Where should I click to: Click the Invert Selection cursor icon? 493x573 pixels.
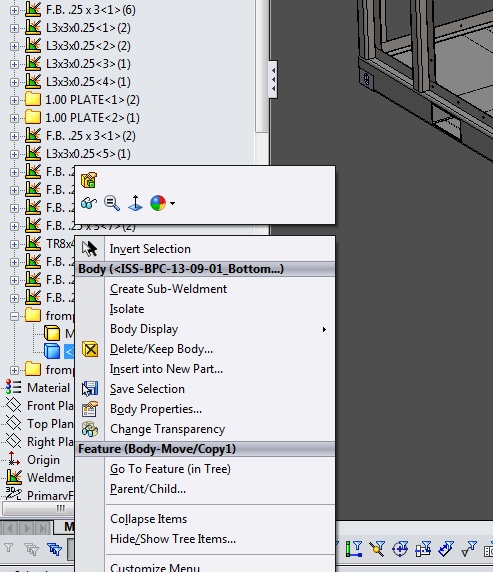(x=90, y=249)
